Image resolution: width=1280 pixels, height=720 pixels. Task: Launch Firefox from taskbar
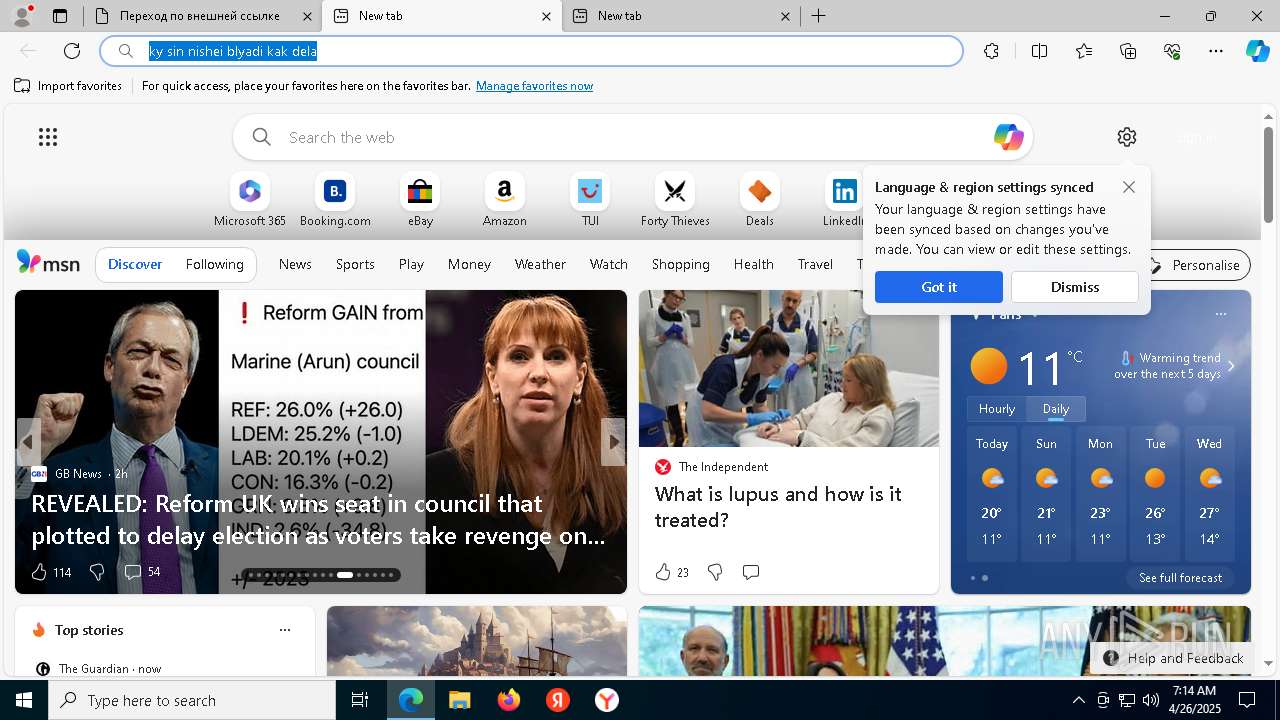pos(509,700)
